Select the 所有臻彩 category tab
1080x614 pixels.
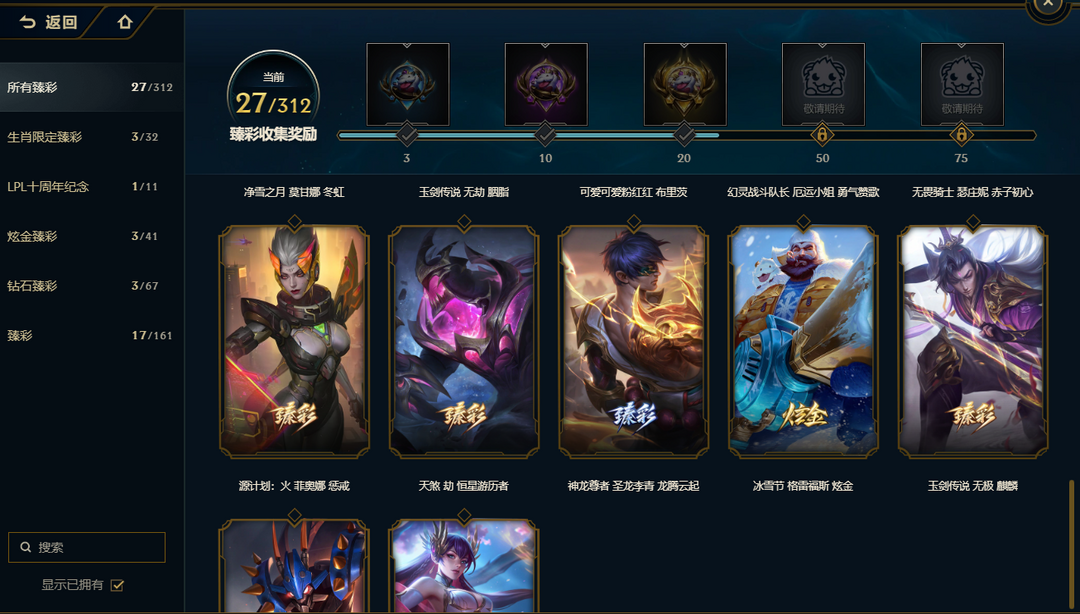coord(92,88)
